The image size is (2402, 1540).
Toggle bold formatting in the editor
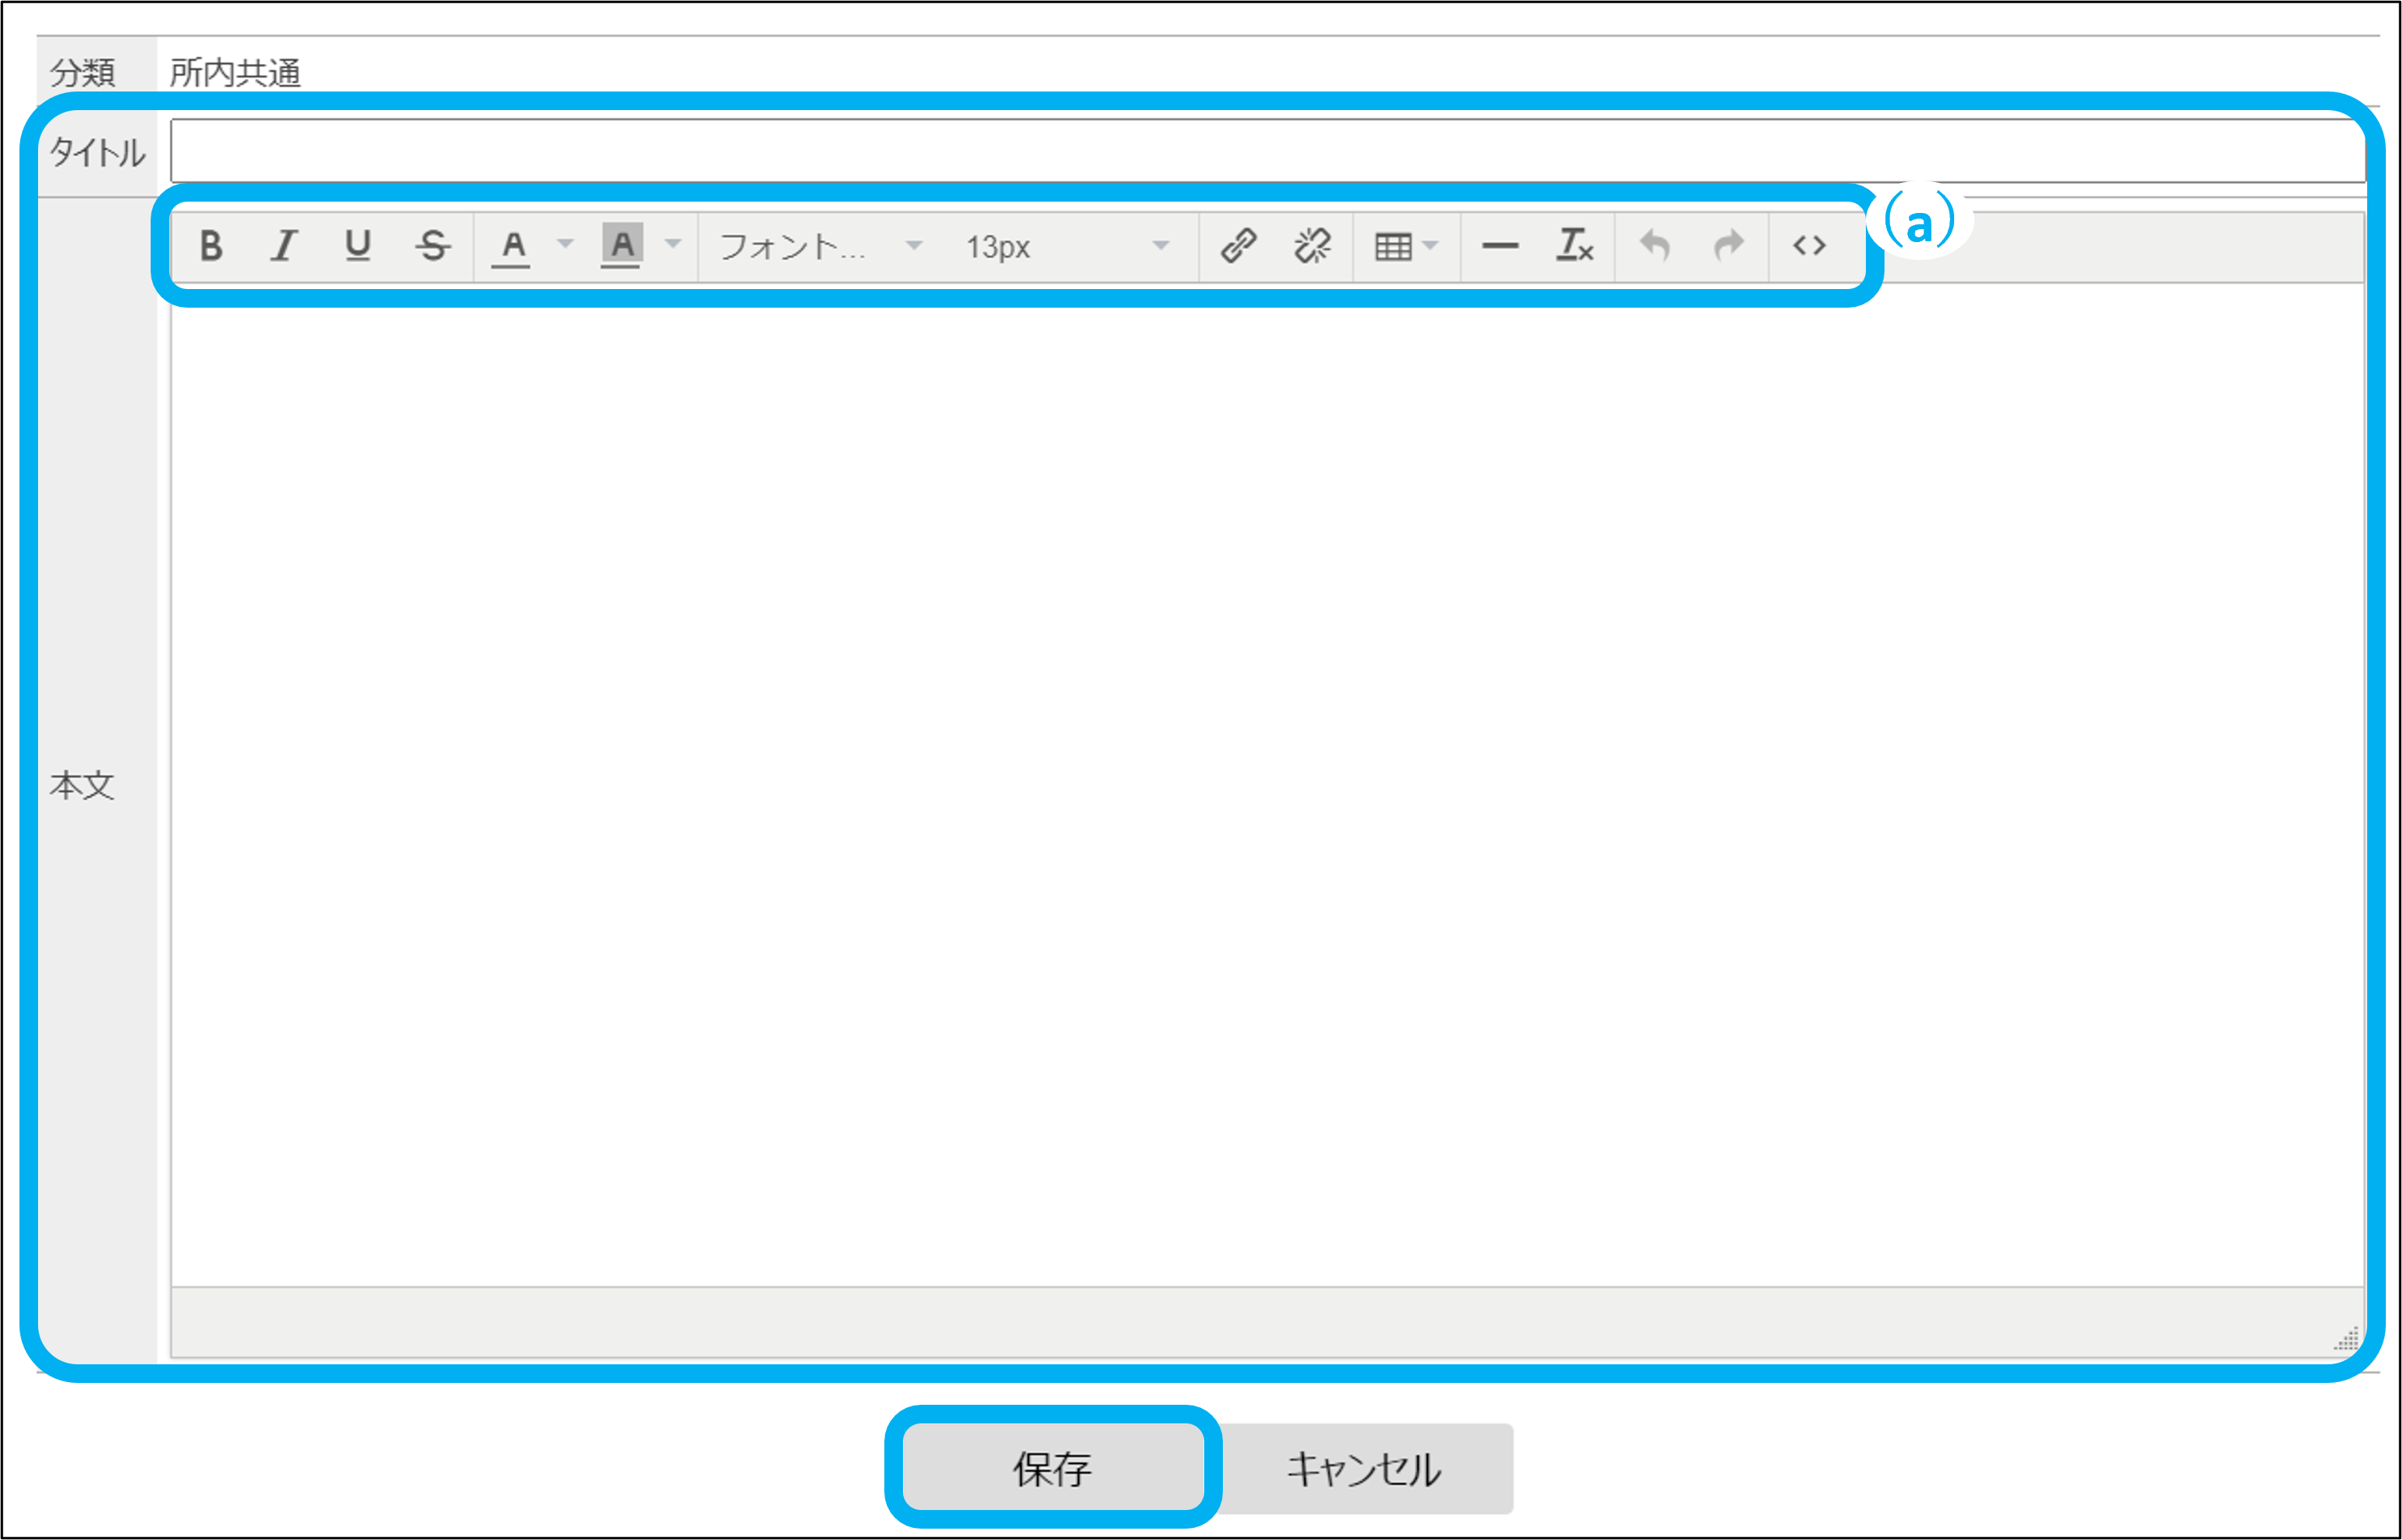coord(211,245)
